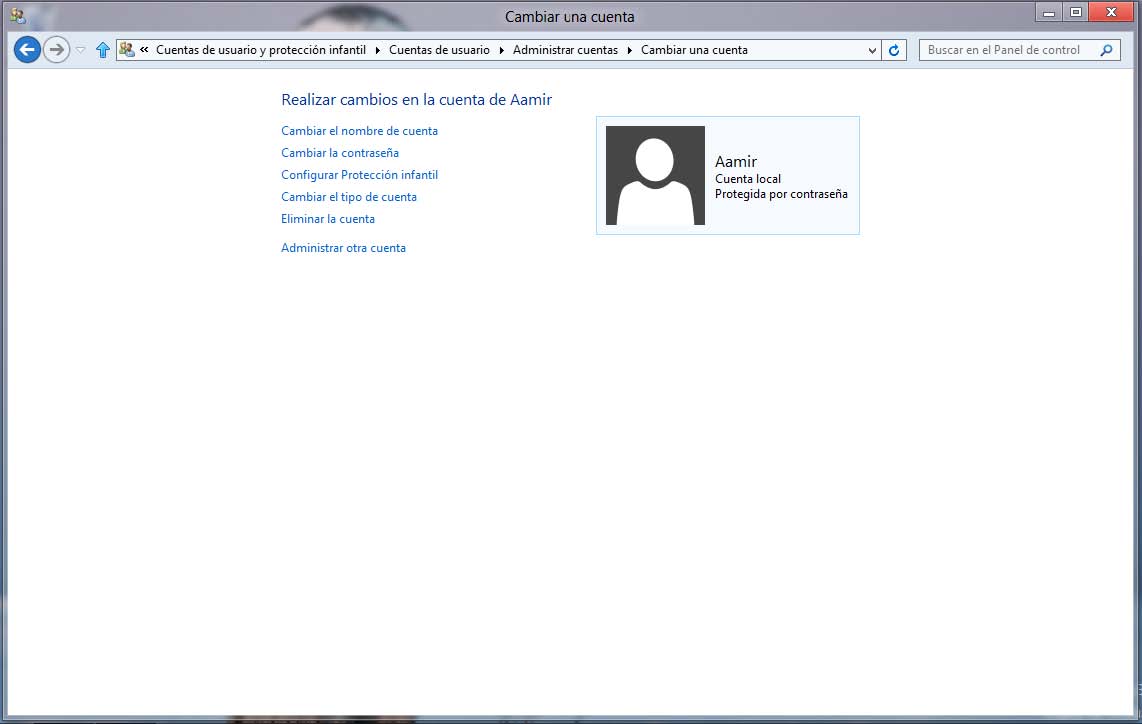
Task: Click the refresh button in address bar
Action: point(894,50)
